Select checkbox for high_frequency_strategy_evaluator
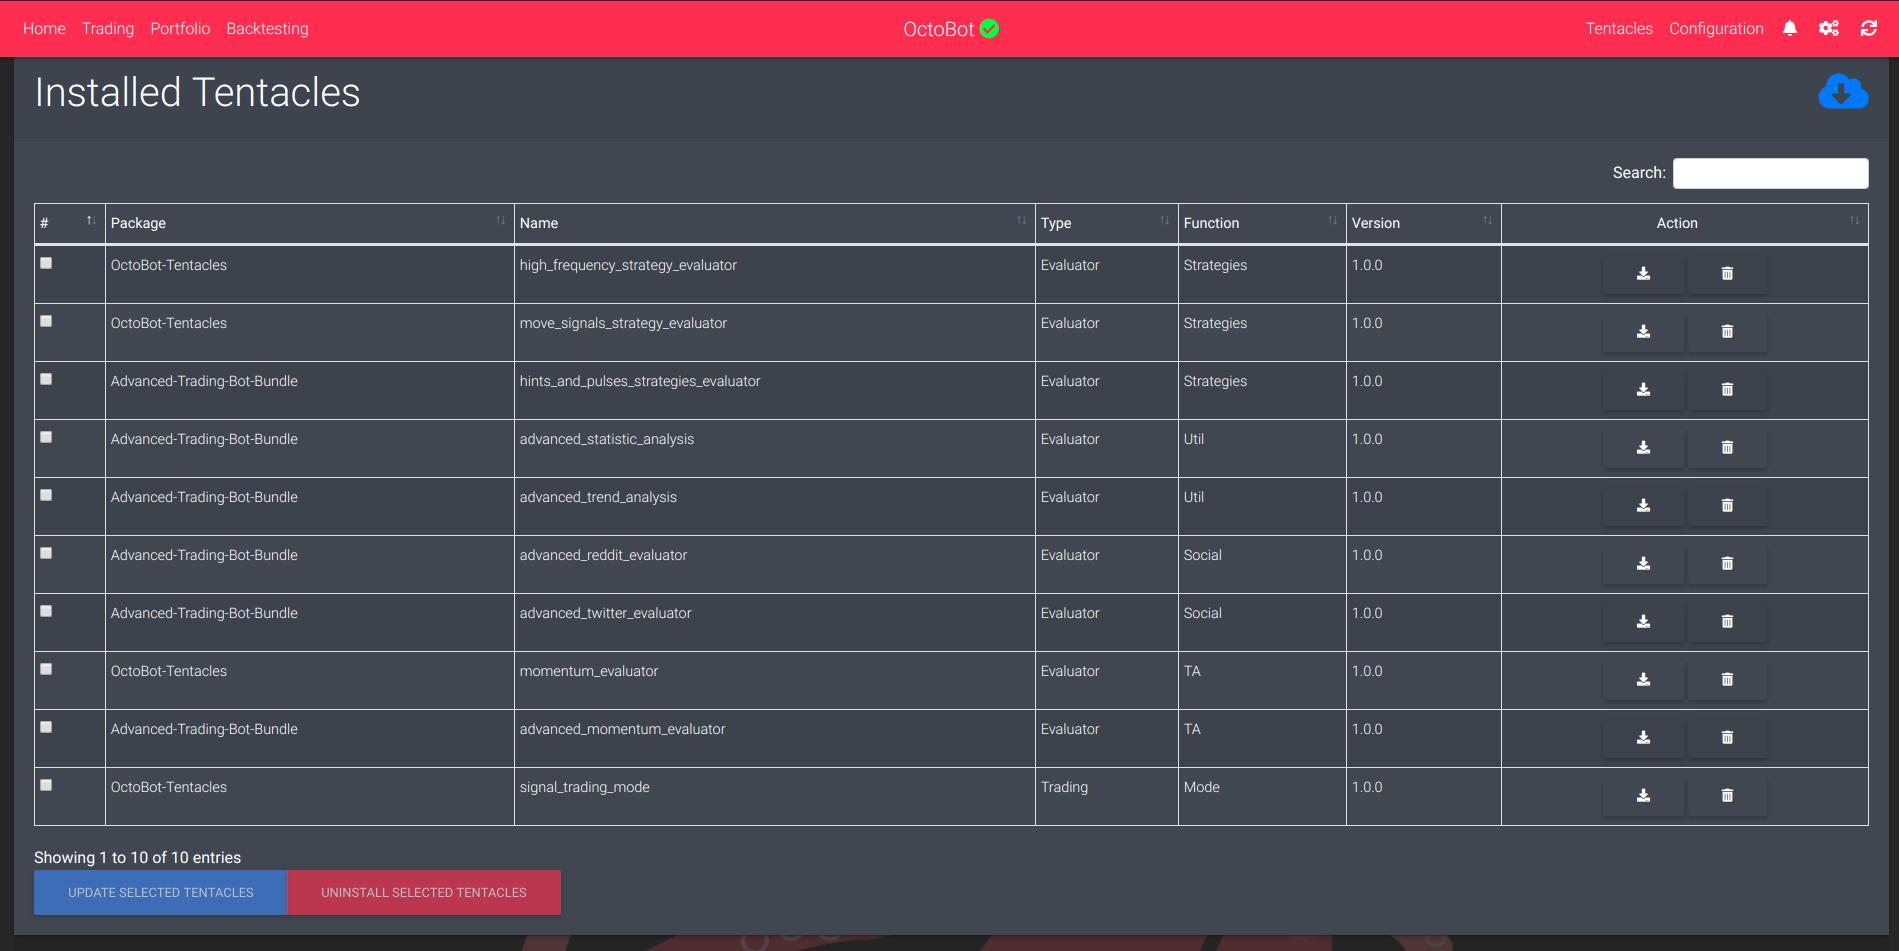 point(46,263)
